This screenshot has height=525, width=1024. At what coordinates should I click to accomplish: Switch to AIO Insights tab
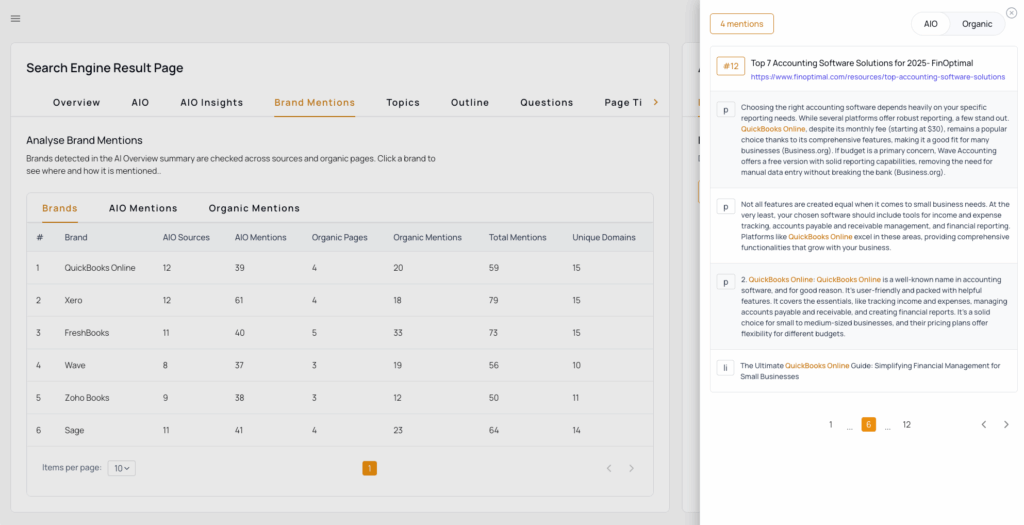(212, 103)
